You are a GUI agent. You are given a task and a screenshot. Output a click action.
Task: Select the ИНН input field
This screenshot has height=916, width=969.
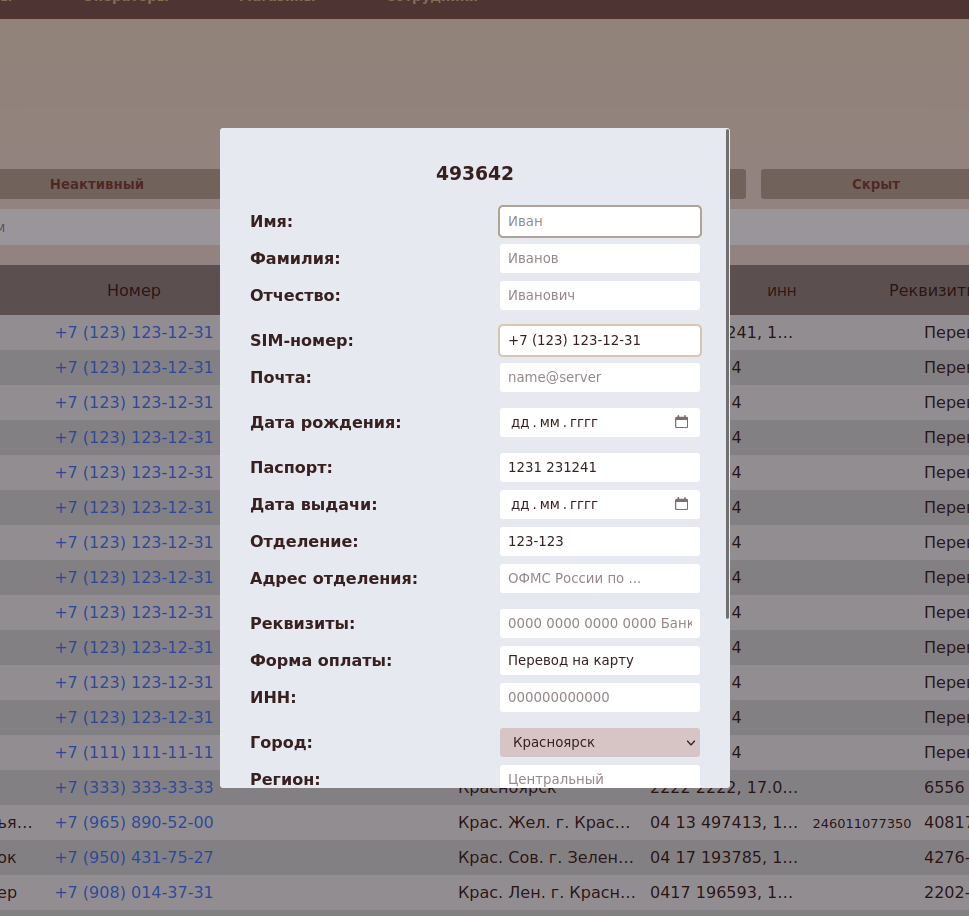tap(599, 697)
